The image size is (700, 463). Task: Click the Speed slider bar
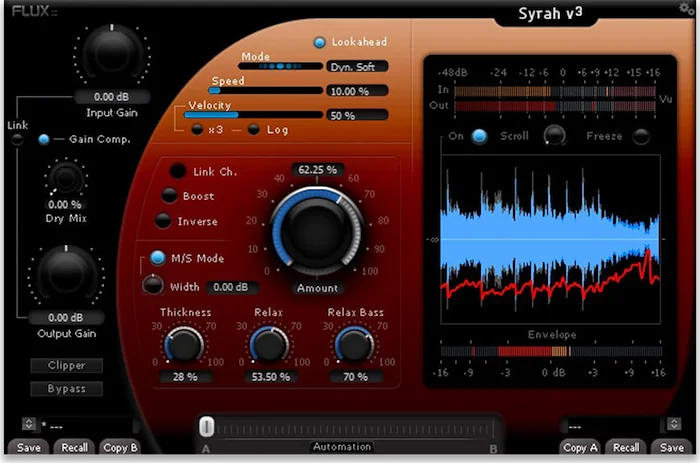(266, 91)
